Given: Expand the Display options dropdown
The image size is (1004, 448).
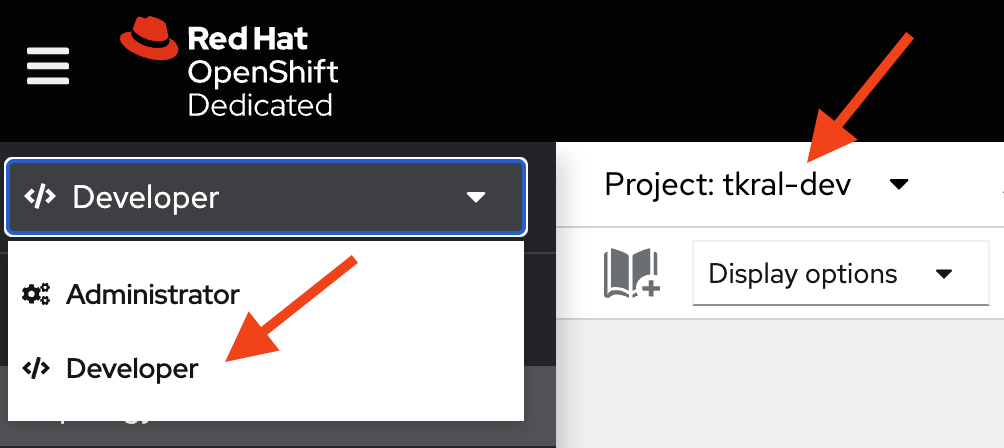Looking at the screenshot, I should click(x=840, y=273).
